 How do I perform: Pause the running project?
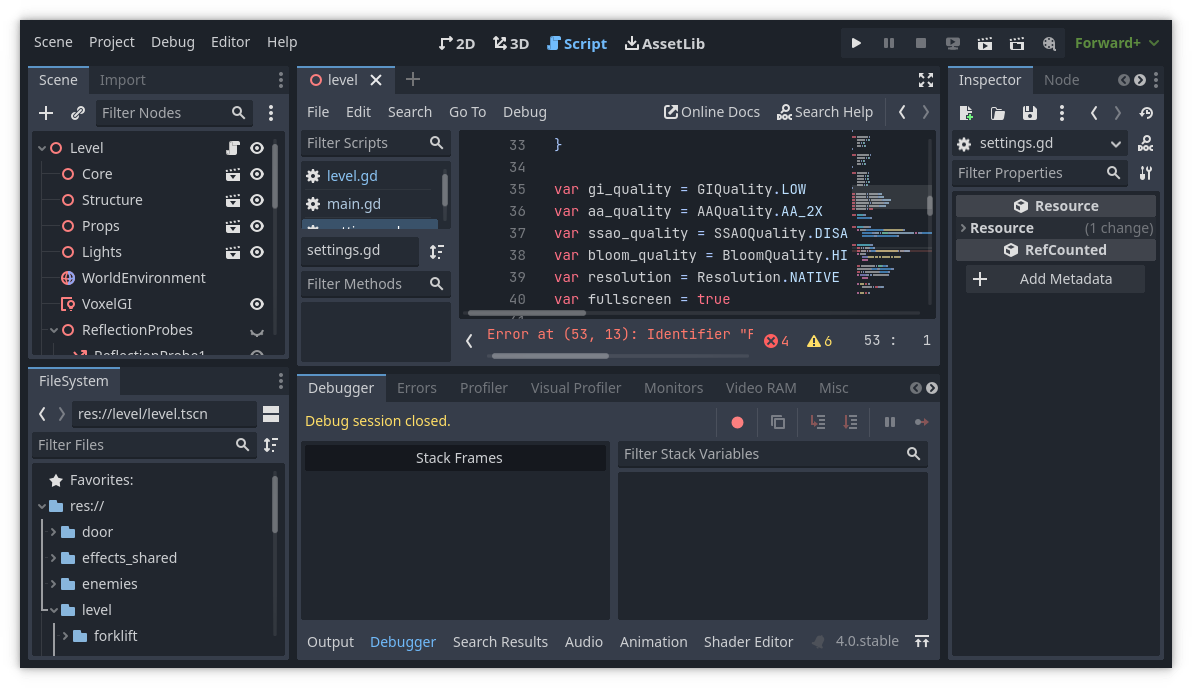click(889, 43)
